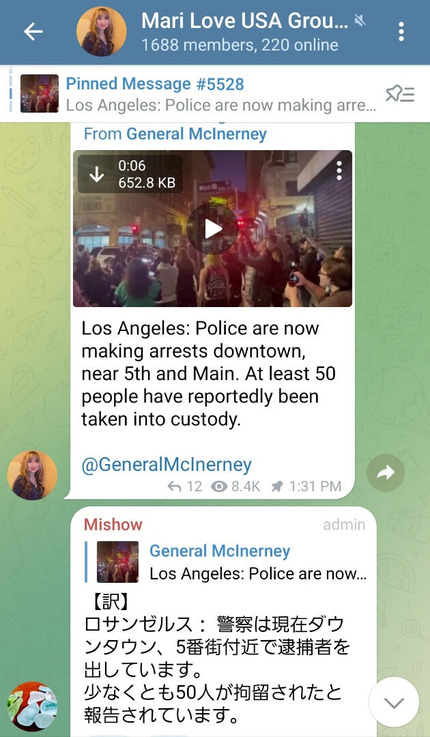Forward the message using share arrow
This screenshot has height=737, width=430.
tap(385, 473)
